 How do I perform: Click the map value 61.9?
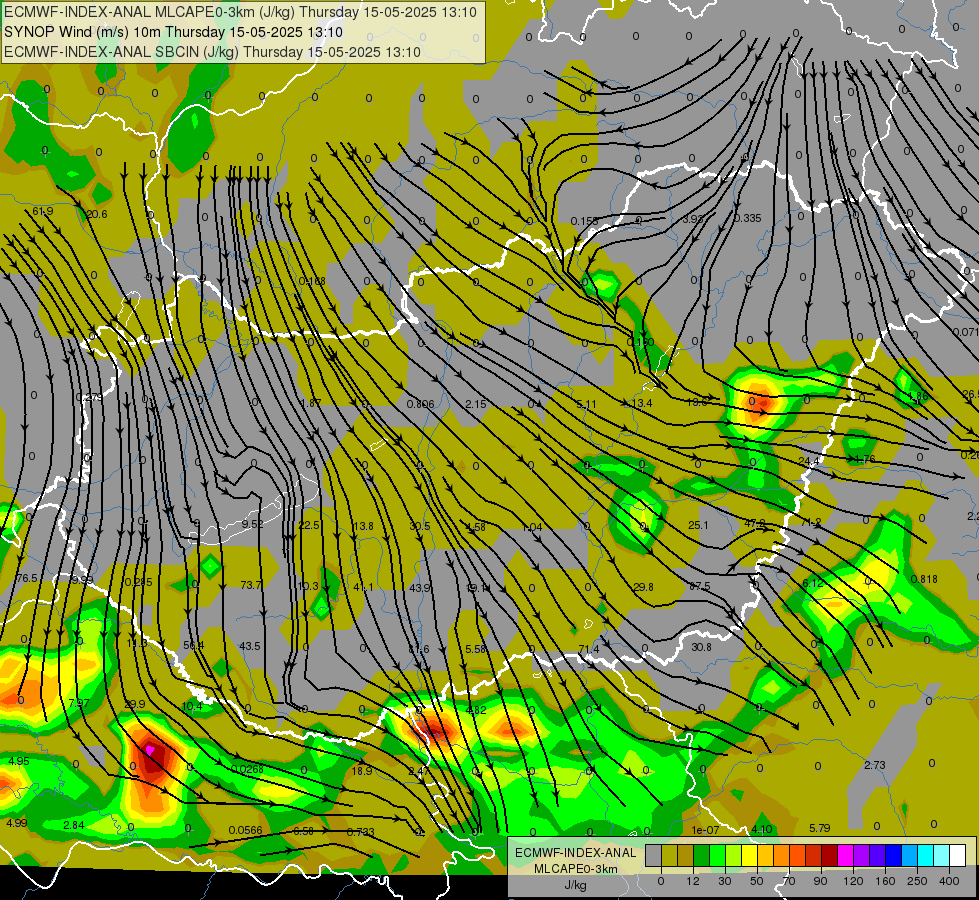click(42, 212)
